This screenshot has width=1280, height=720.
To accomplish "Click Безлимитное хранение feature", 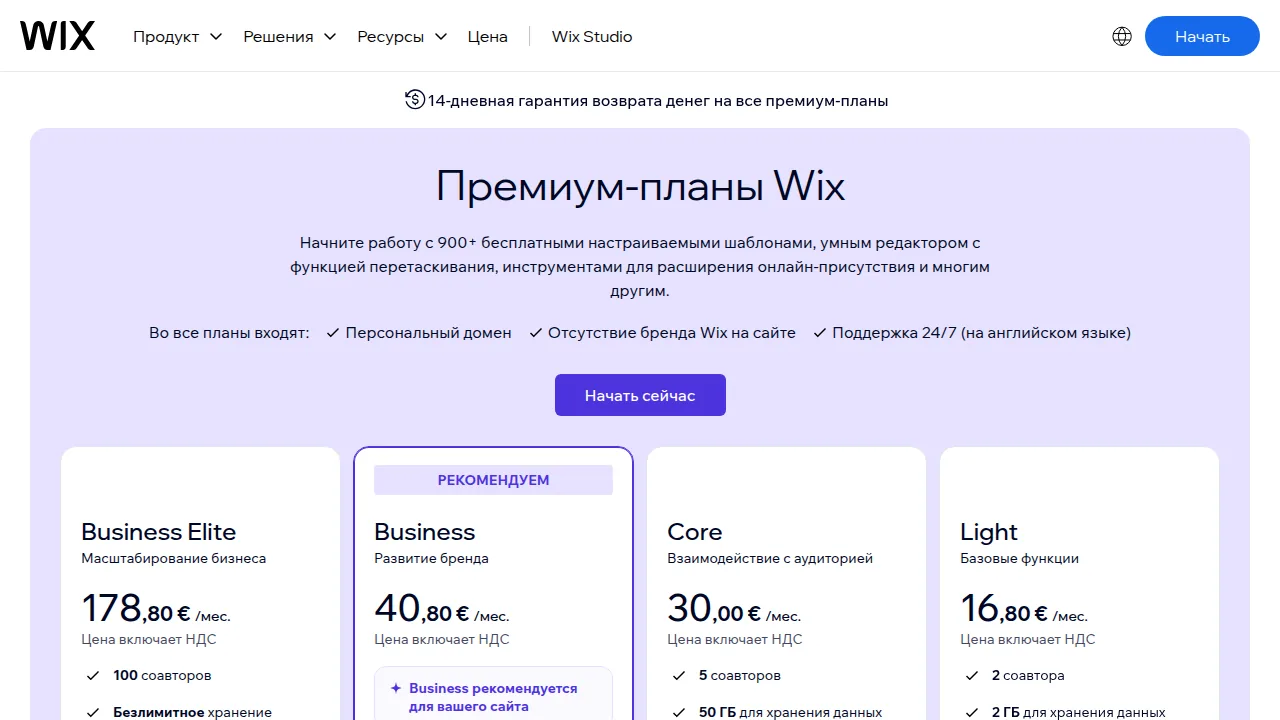I will coord(192,712).
